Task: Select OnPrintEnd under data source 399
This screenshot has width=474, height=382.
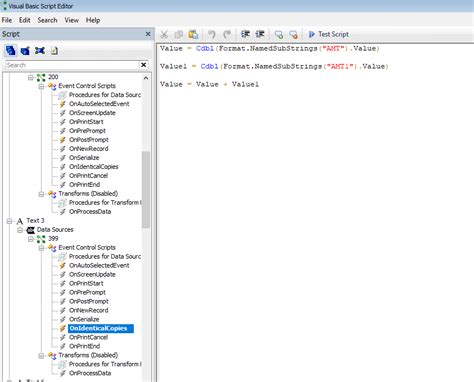Action: pyautogui.click(x=84, y=346)
